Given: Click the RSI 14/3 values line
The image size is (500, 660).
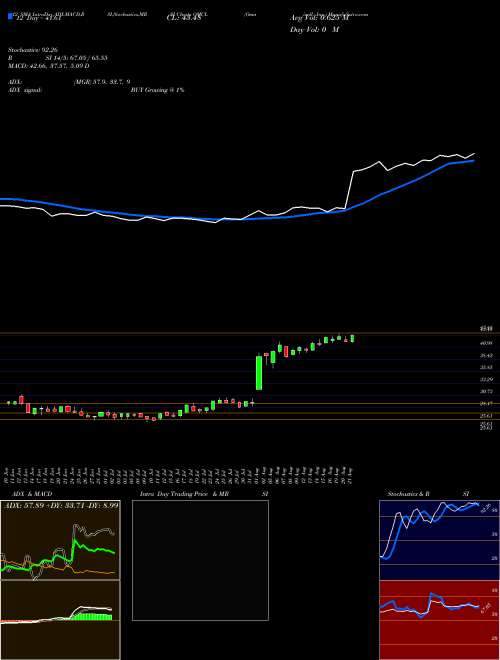Looking at the screenshot, I should [57, 58].
